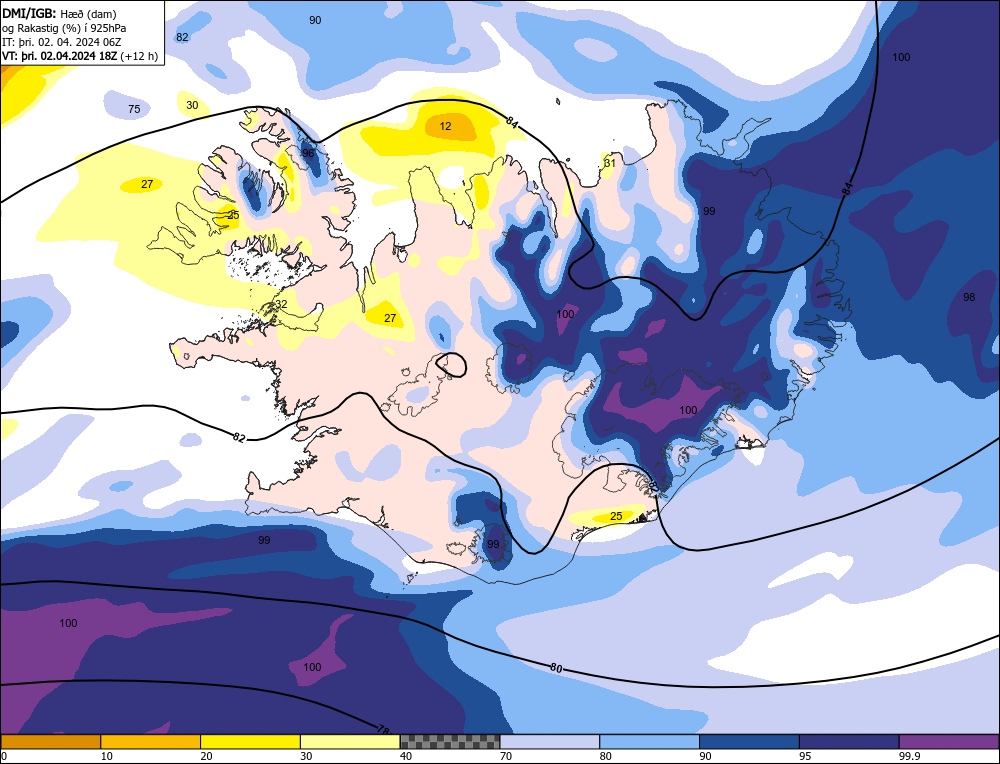Click the '99' value over southwest ocean
The height and width of the screenshot is (764, 1000).
point(264,540)
